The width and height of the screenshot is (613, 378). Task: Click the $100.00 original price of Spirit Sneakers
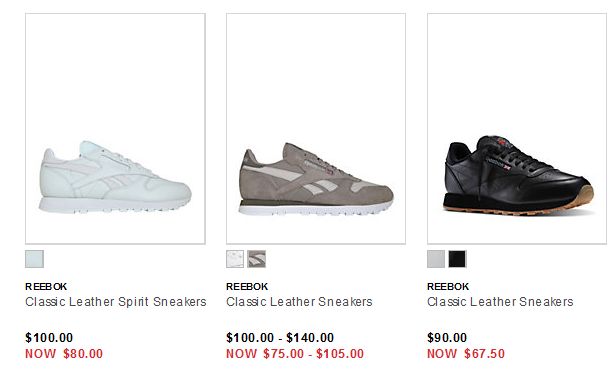click(x=49, y=337)
